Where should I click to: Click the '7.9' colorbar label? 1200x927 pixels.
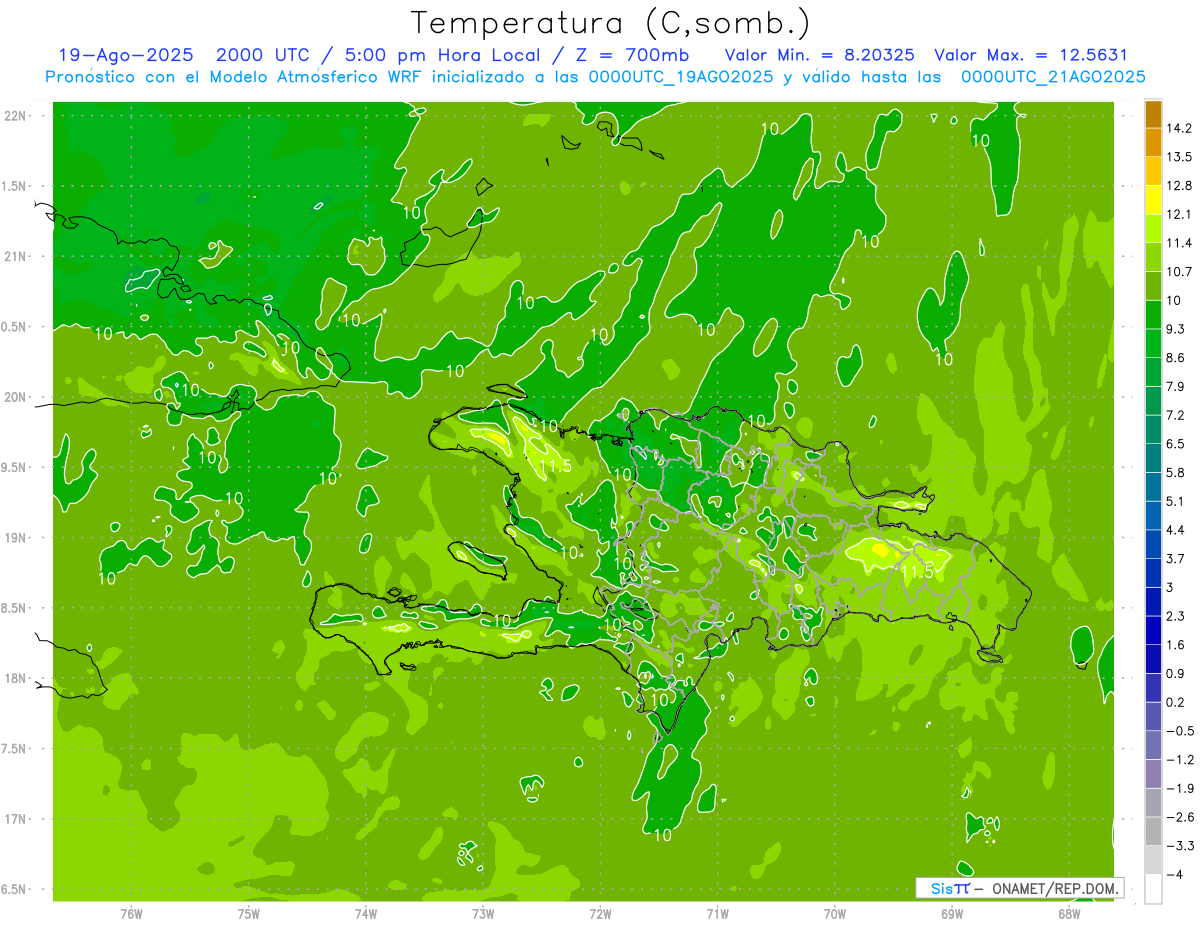coord(1175,386)
